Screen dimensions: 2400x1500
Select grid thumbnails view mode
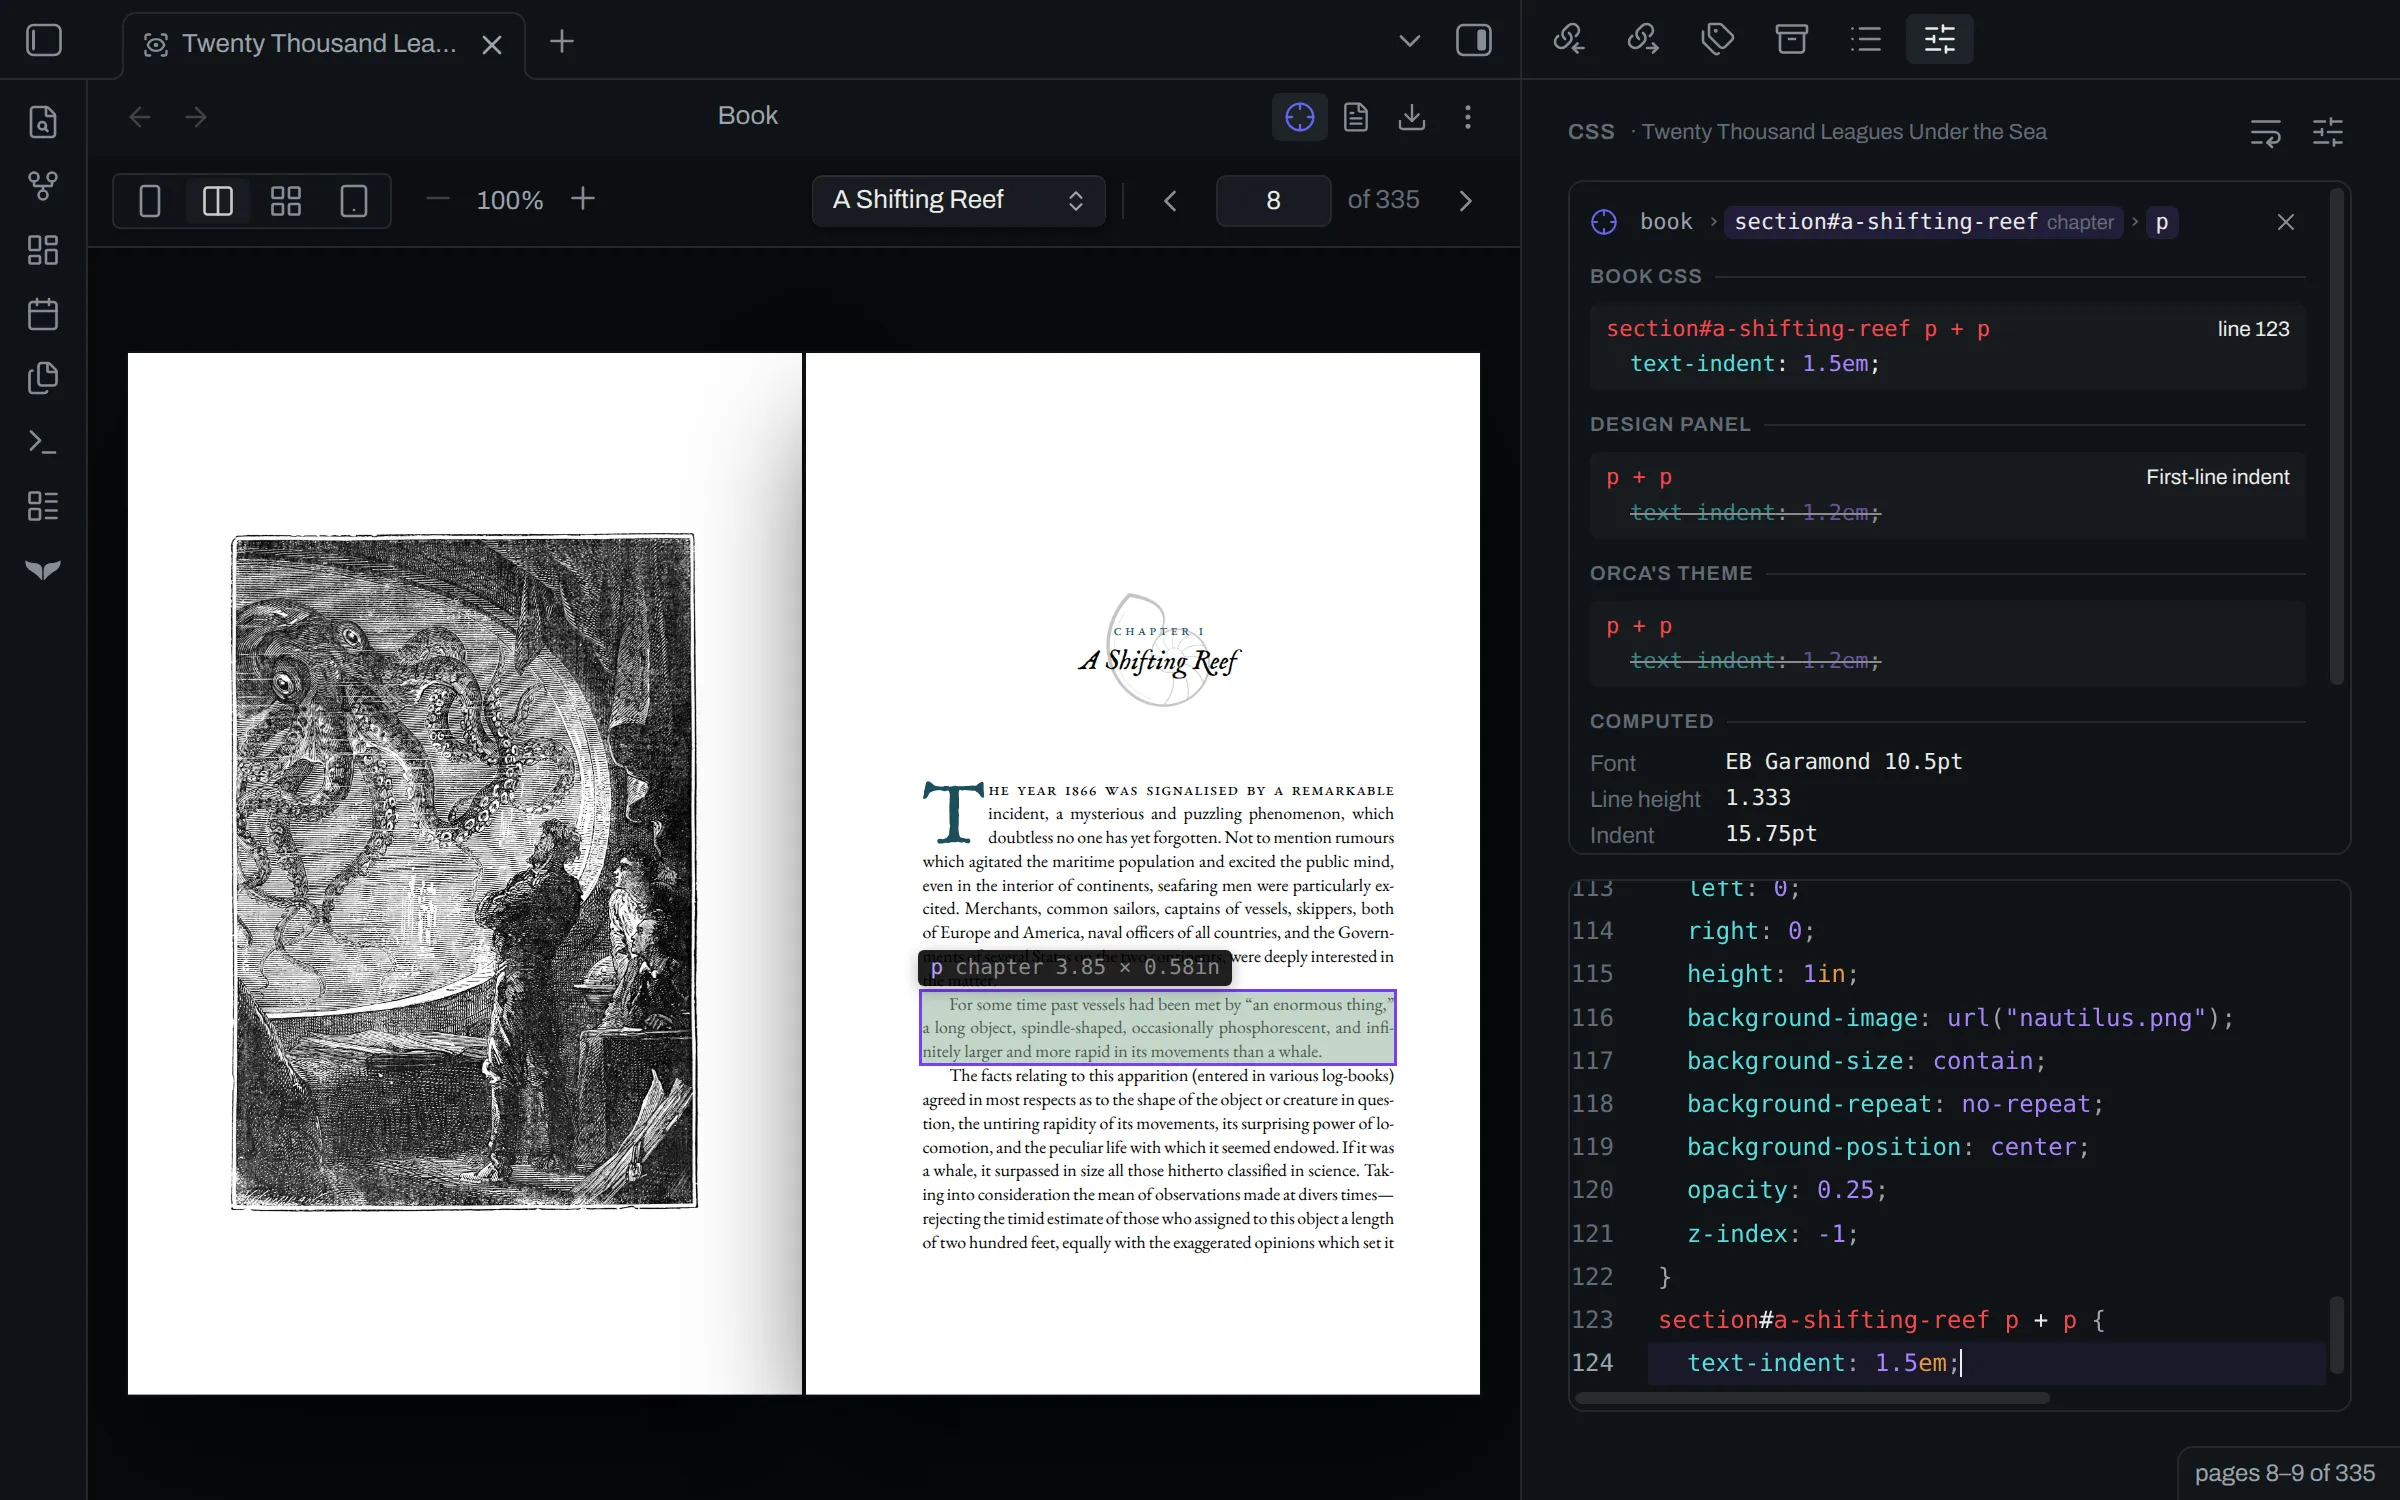286,201
